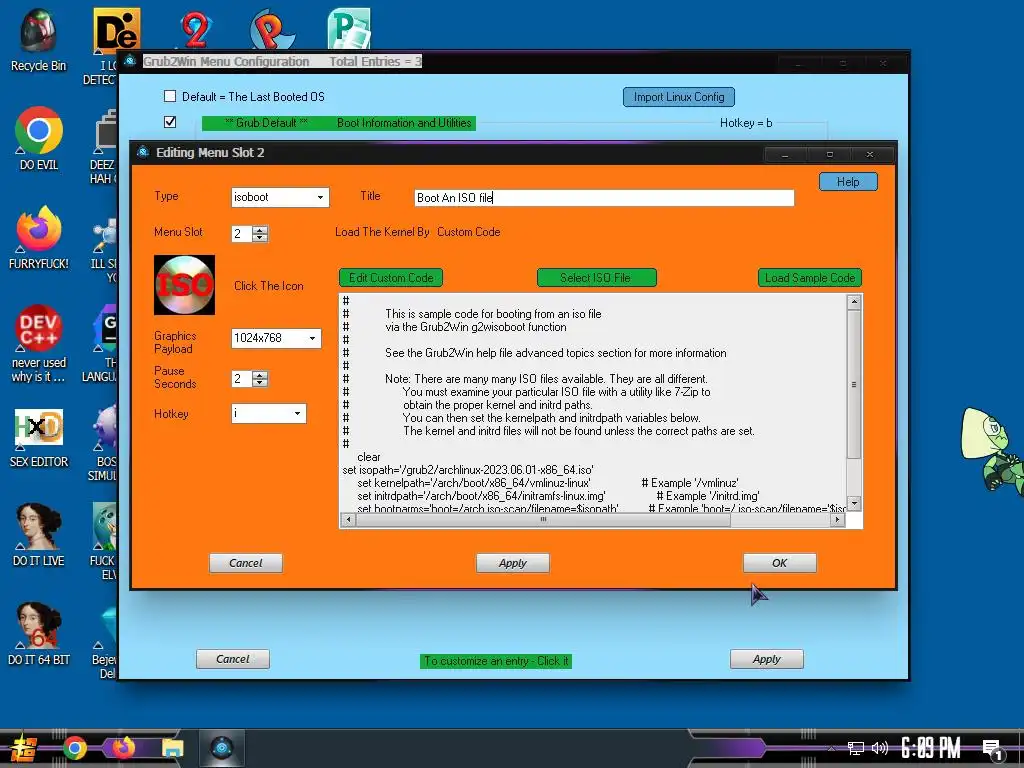Click the 'set isopath=' line in code
Image resolution: width=1024 pixels, height=768 pixels.
(468, 470)
